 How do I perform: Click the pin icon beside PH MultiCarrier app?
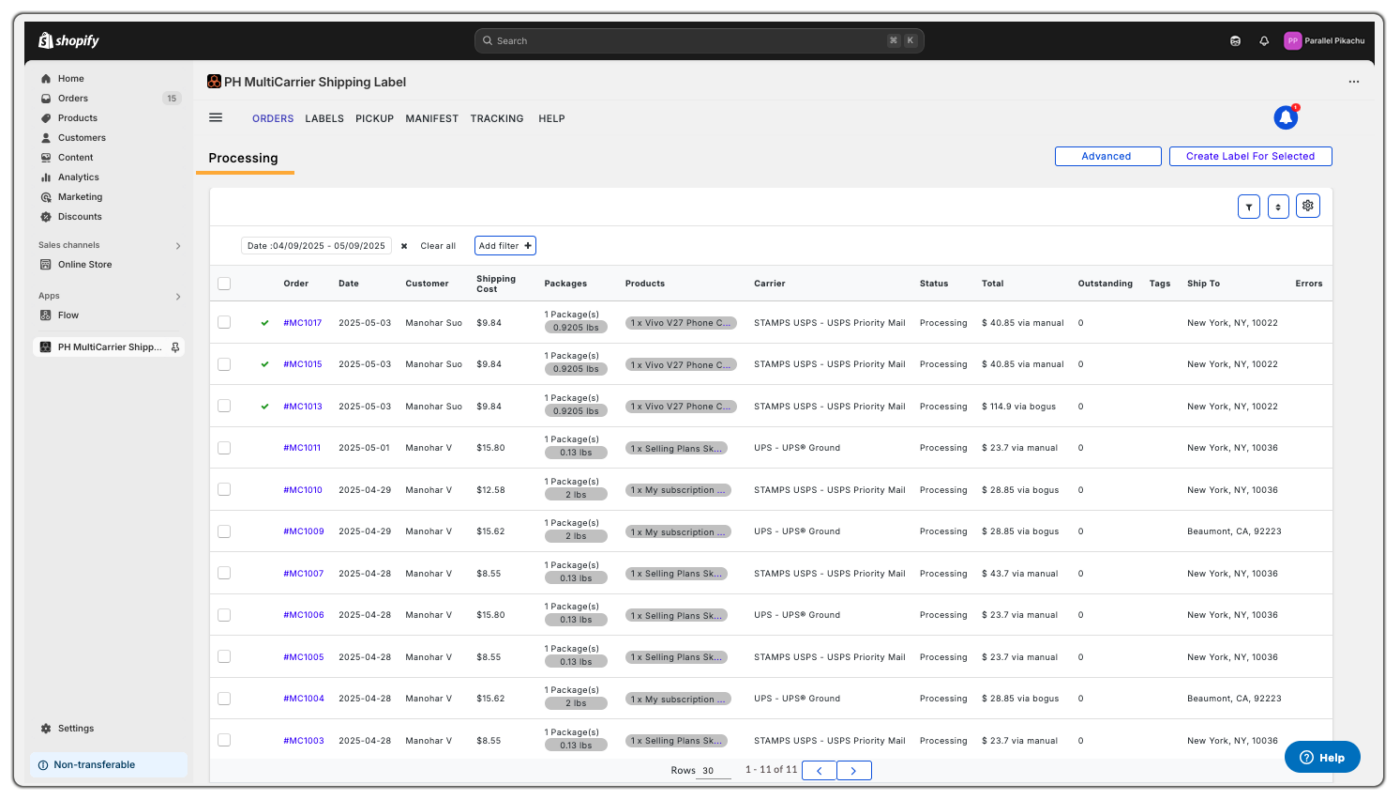pos(175,347)
